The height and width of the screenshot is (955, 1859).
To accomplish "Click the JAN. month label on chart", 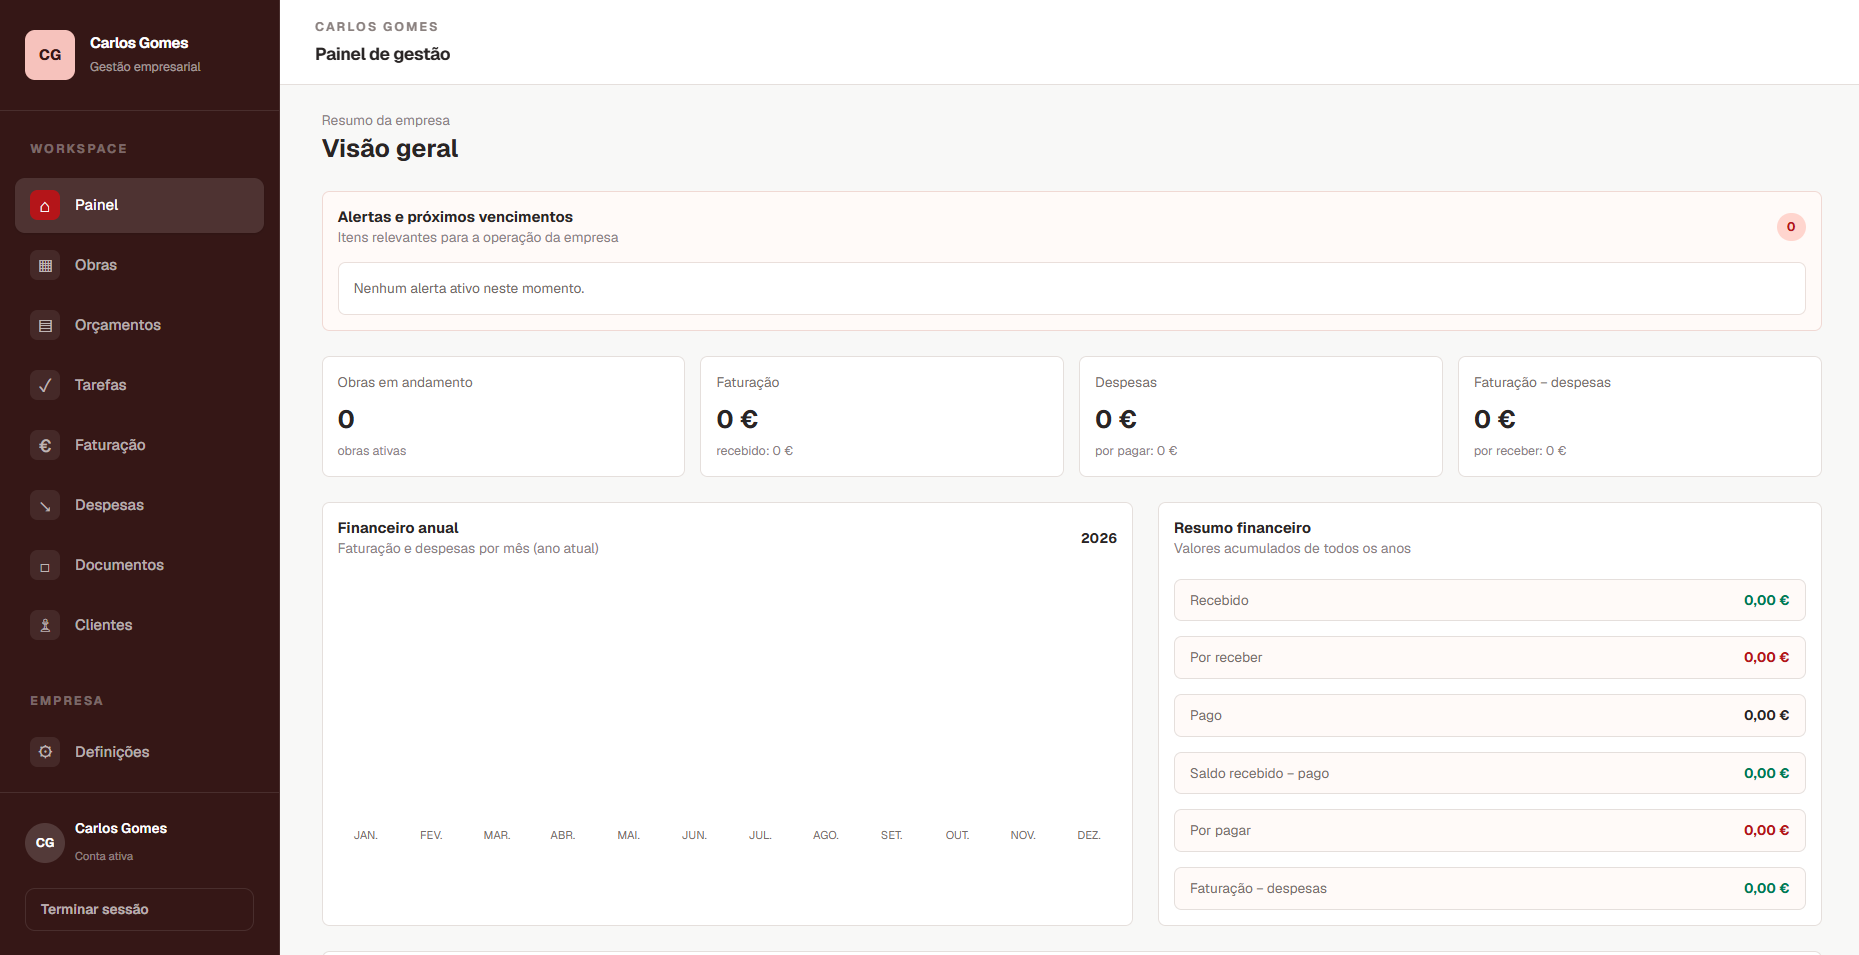I will (x=366, y=835).
